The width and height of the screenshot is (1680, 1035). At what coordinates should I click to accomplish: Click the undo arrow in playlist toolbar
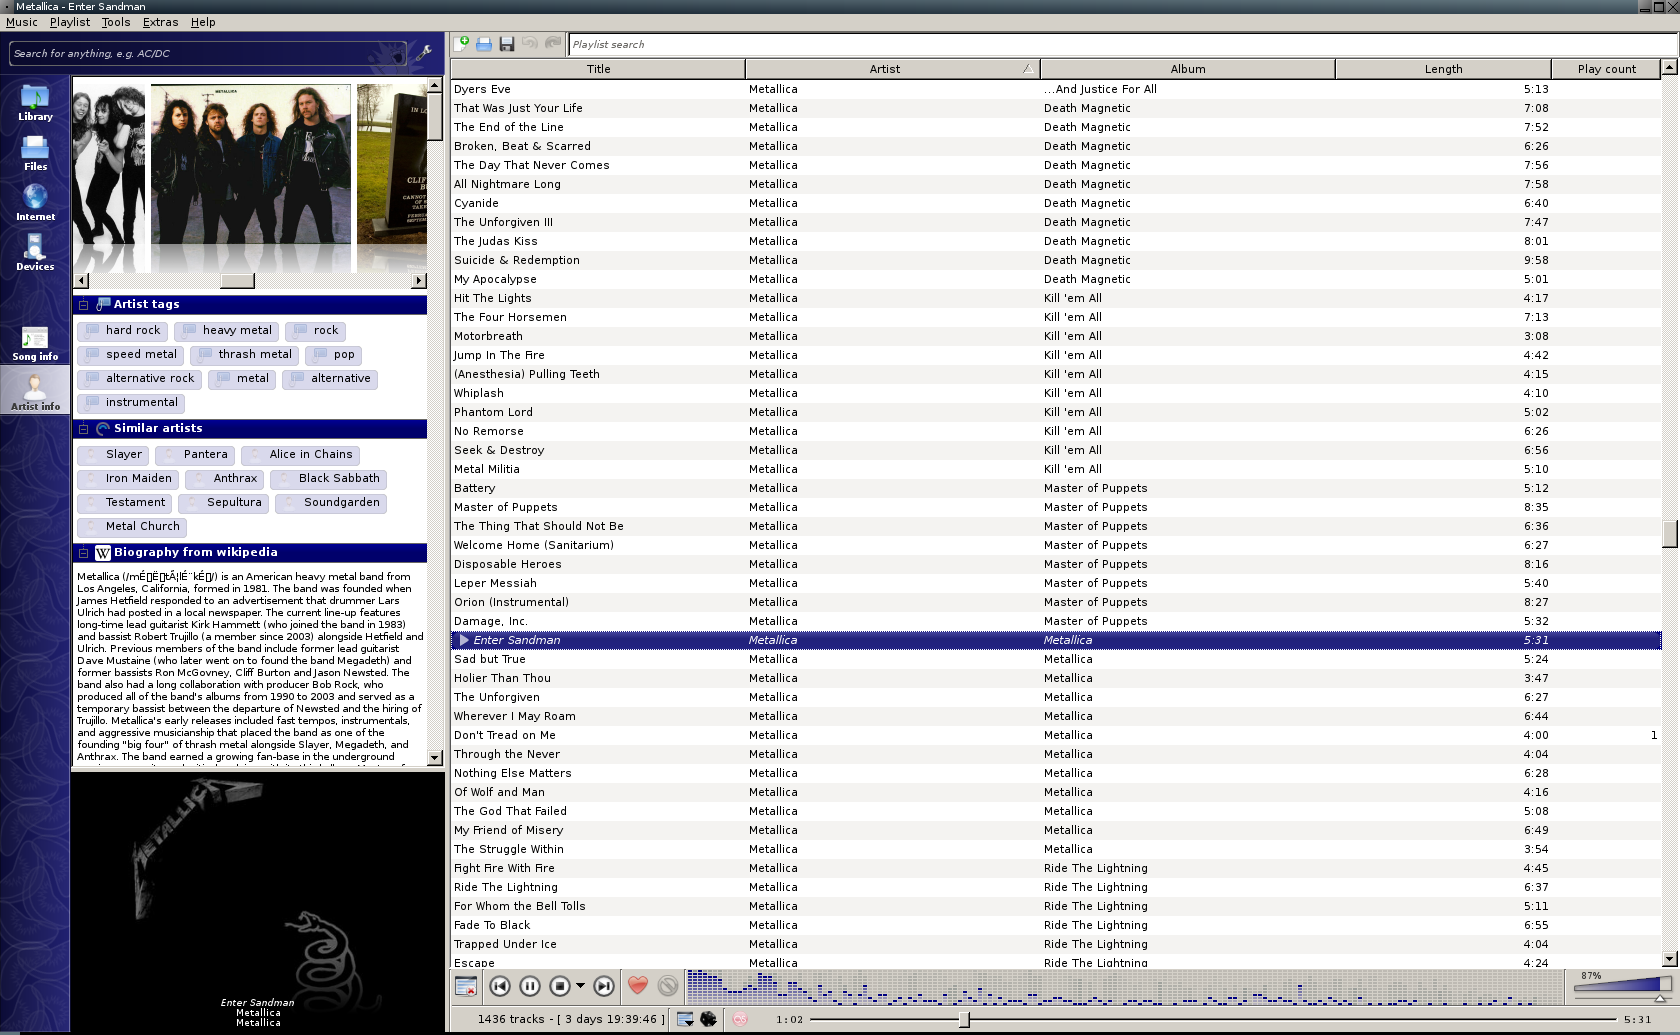530,44
